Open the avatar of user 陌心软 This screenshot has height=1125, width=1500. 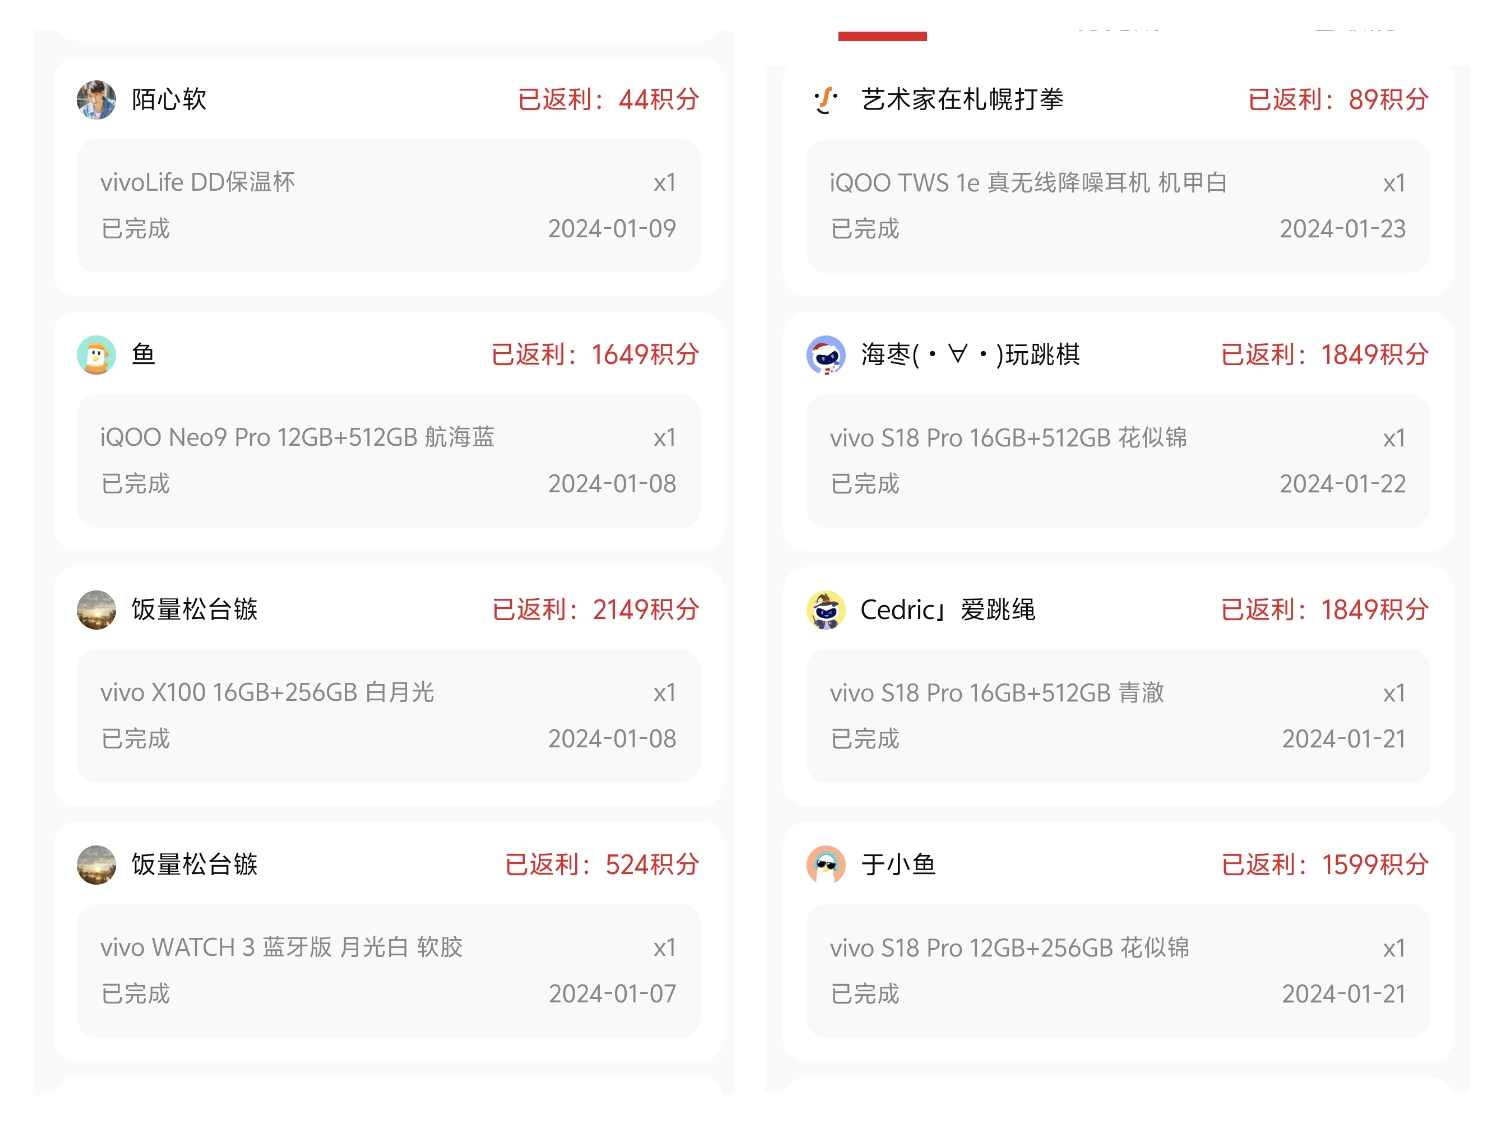[96, 100]
